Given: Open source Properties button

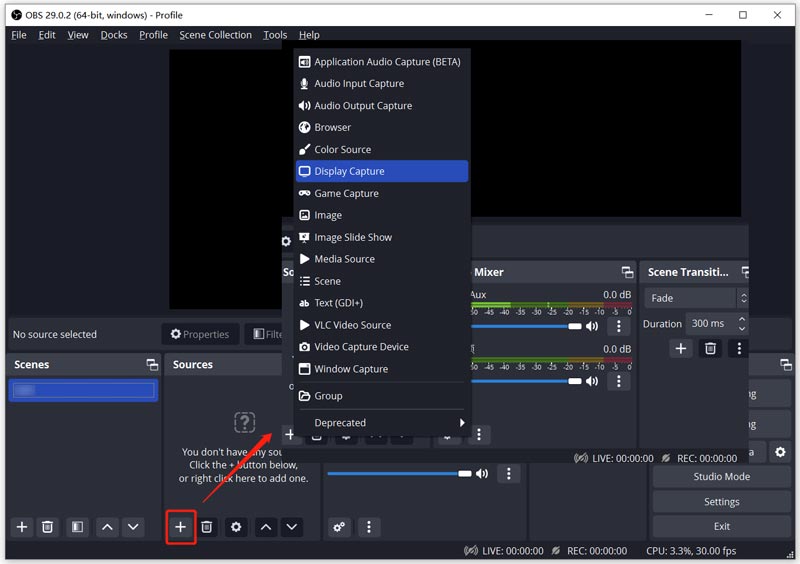Looking at the screenshot, I should coord(201,334).
